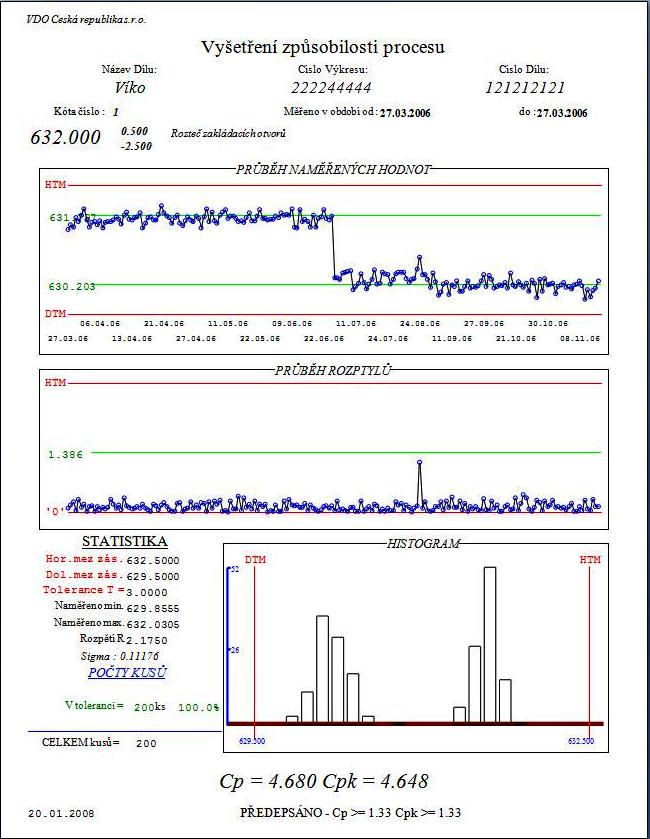This screenshot has width=650, height=839.
Task: Click the Dol.mez zás. value 629.5000
Action: point(153,577)
